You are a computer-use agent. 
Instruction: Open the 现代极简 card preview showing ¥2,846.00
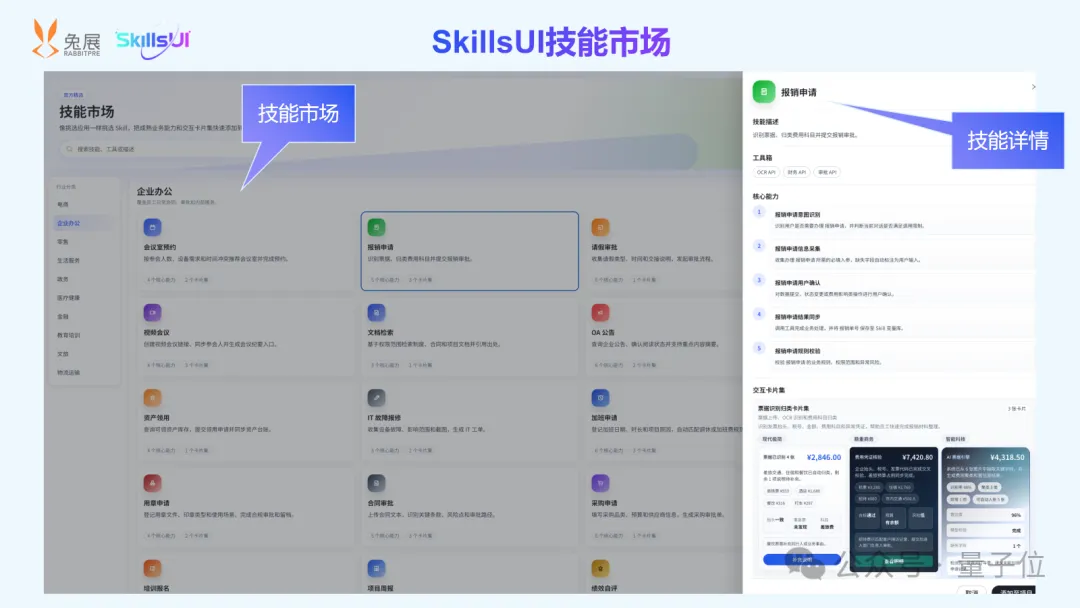coord(802,509)
